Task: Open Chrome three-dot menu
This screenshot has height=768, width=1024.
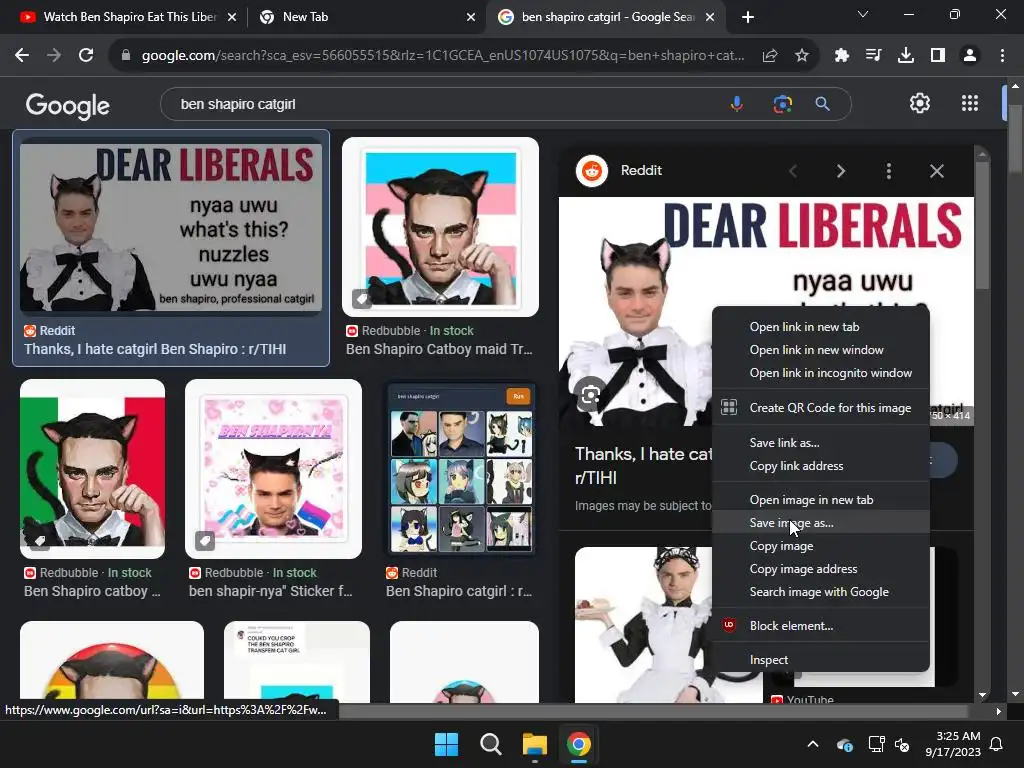Action: (1002, 56)
